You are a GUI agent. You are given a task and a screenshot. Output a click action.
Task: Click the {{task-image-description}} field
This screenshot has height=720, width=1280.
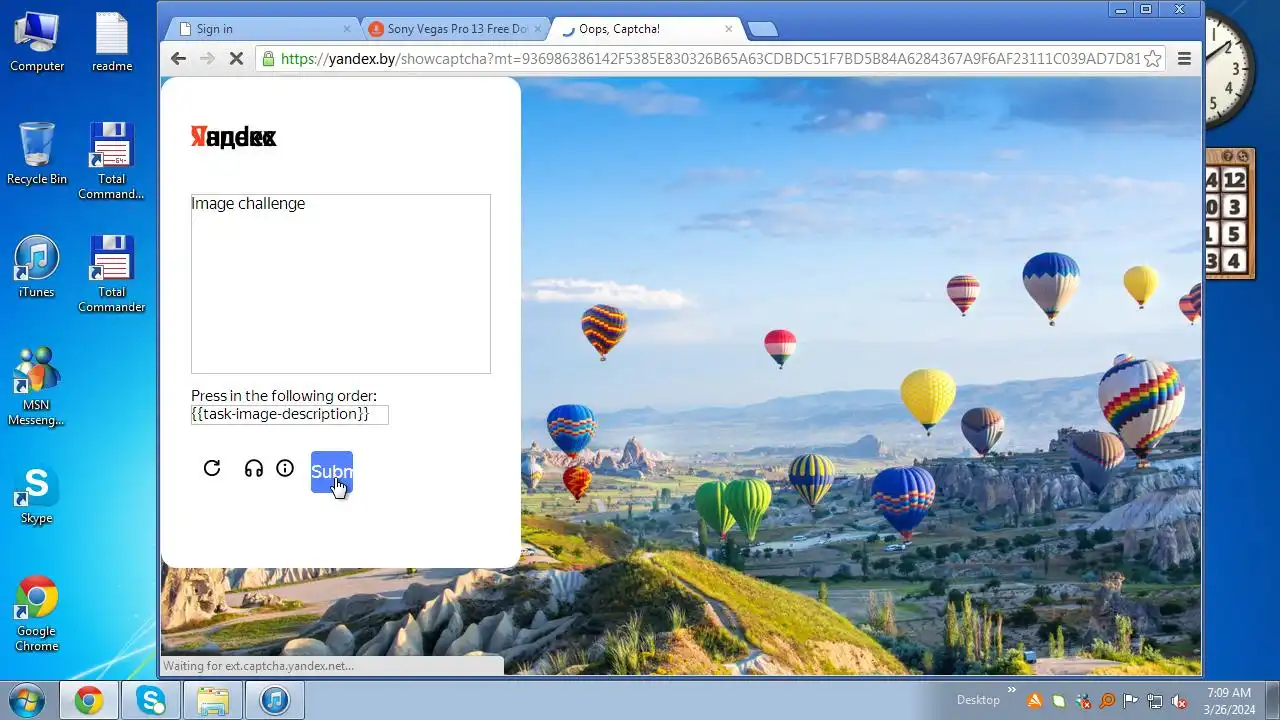(290, 414)
